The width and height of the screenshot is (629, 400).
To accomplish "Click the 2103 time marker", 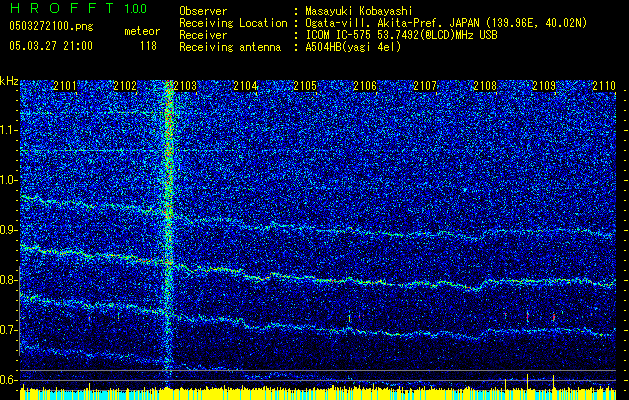I will coord(185,87).
